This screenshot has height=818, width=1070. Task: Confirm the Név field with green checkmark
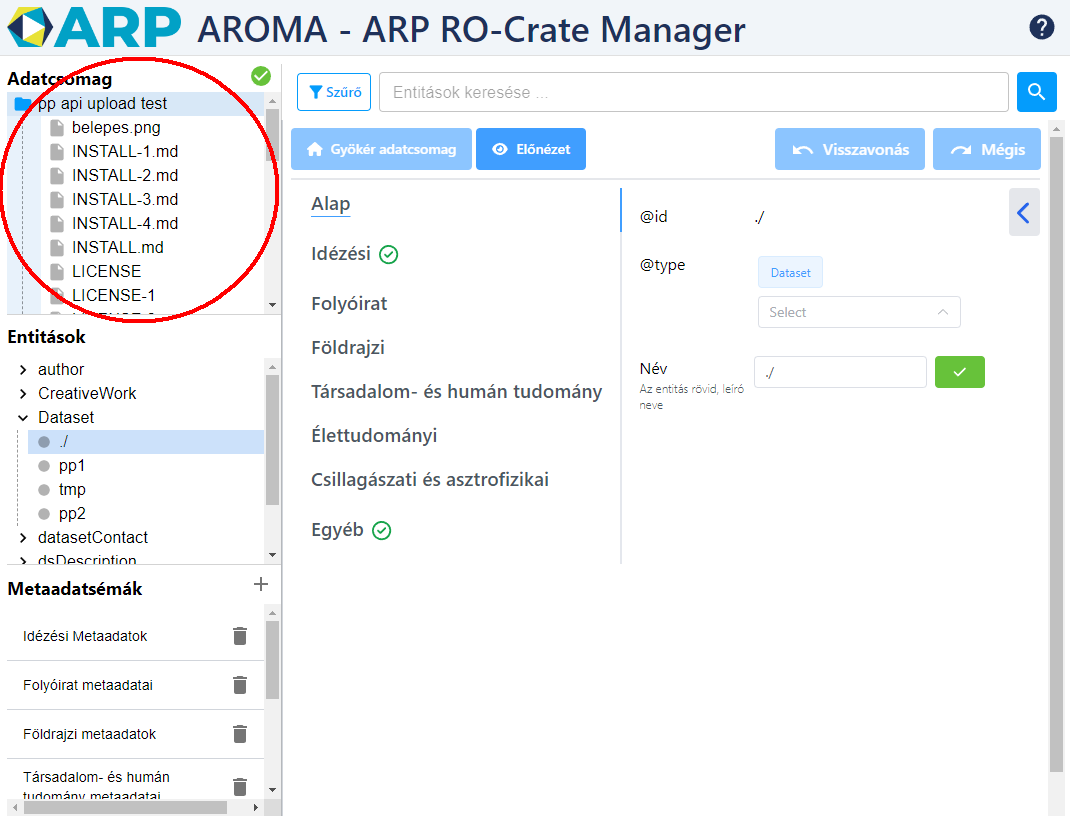pyautogui.click(x=959, y=372)
